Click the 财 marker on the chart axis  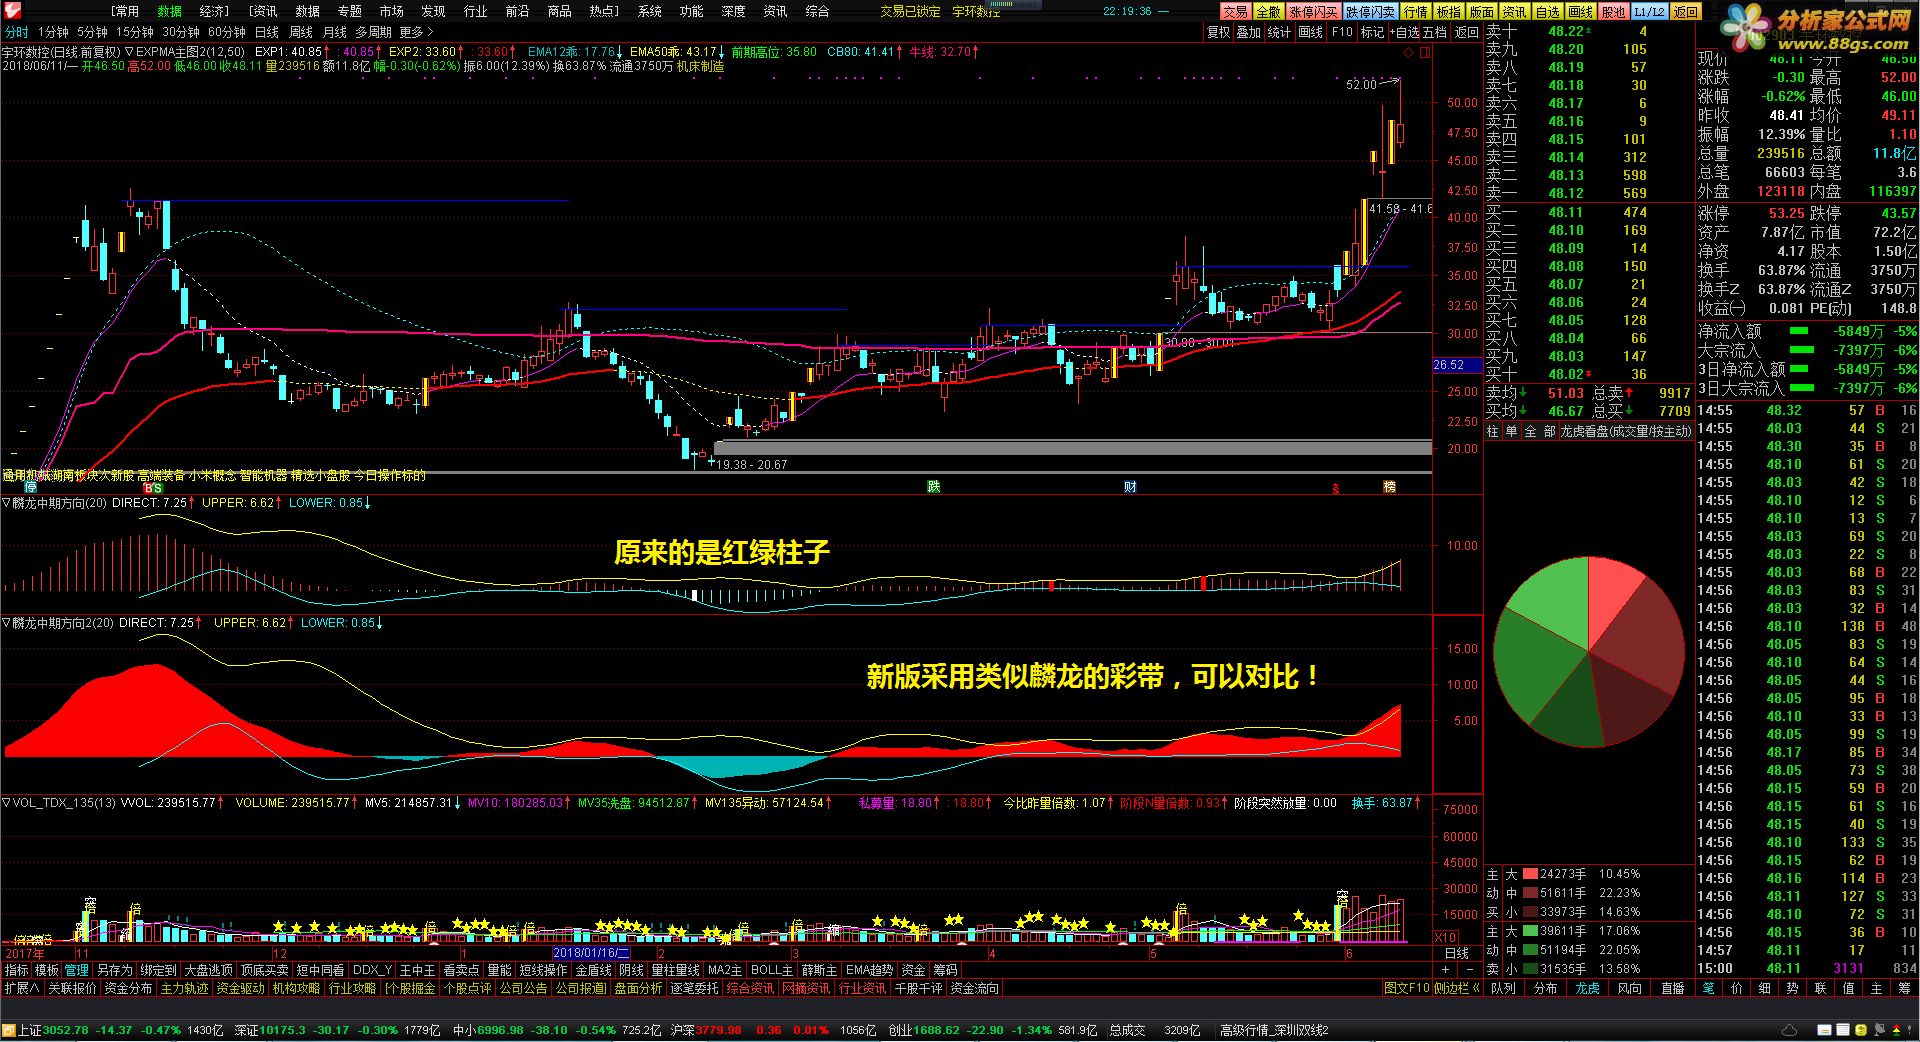coord(1130,487)
